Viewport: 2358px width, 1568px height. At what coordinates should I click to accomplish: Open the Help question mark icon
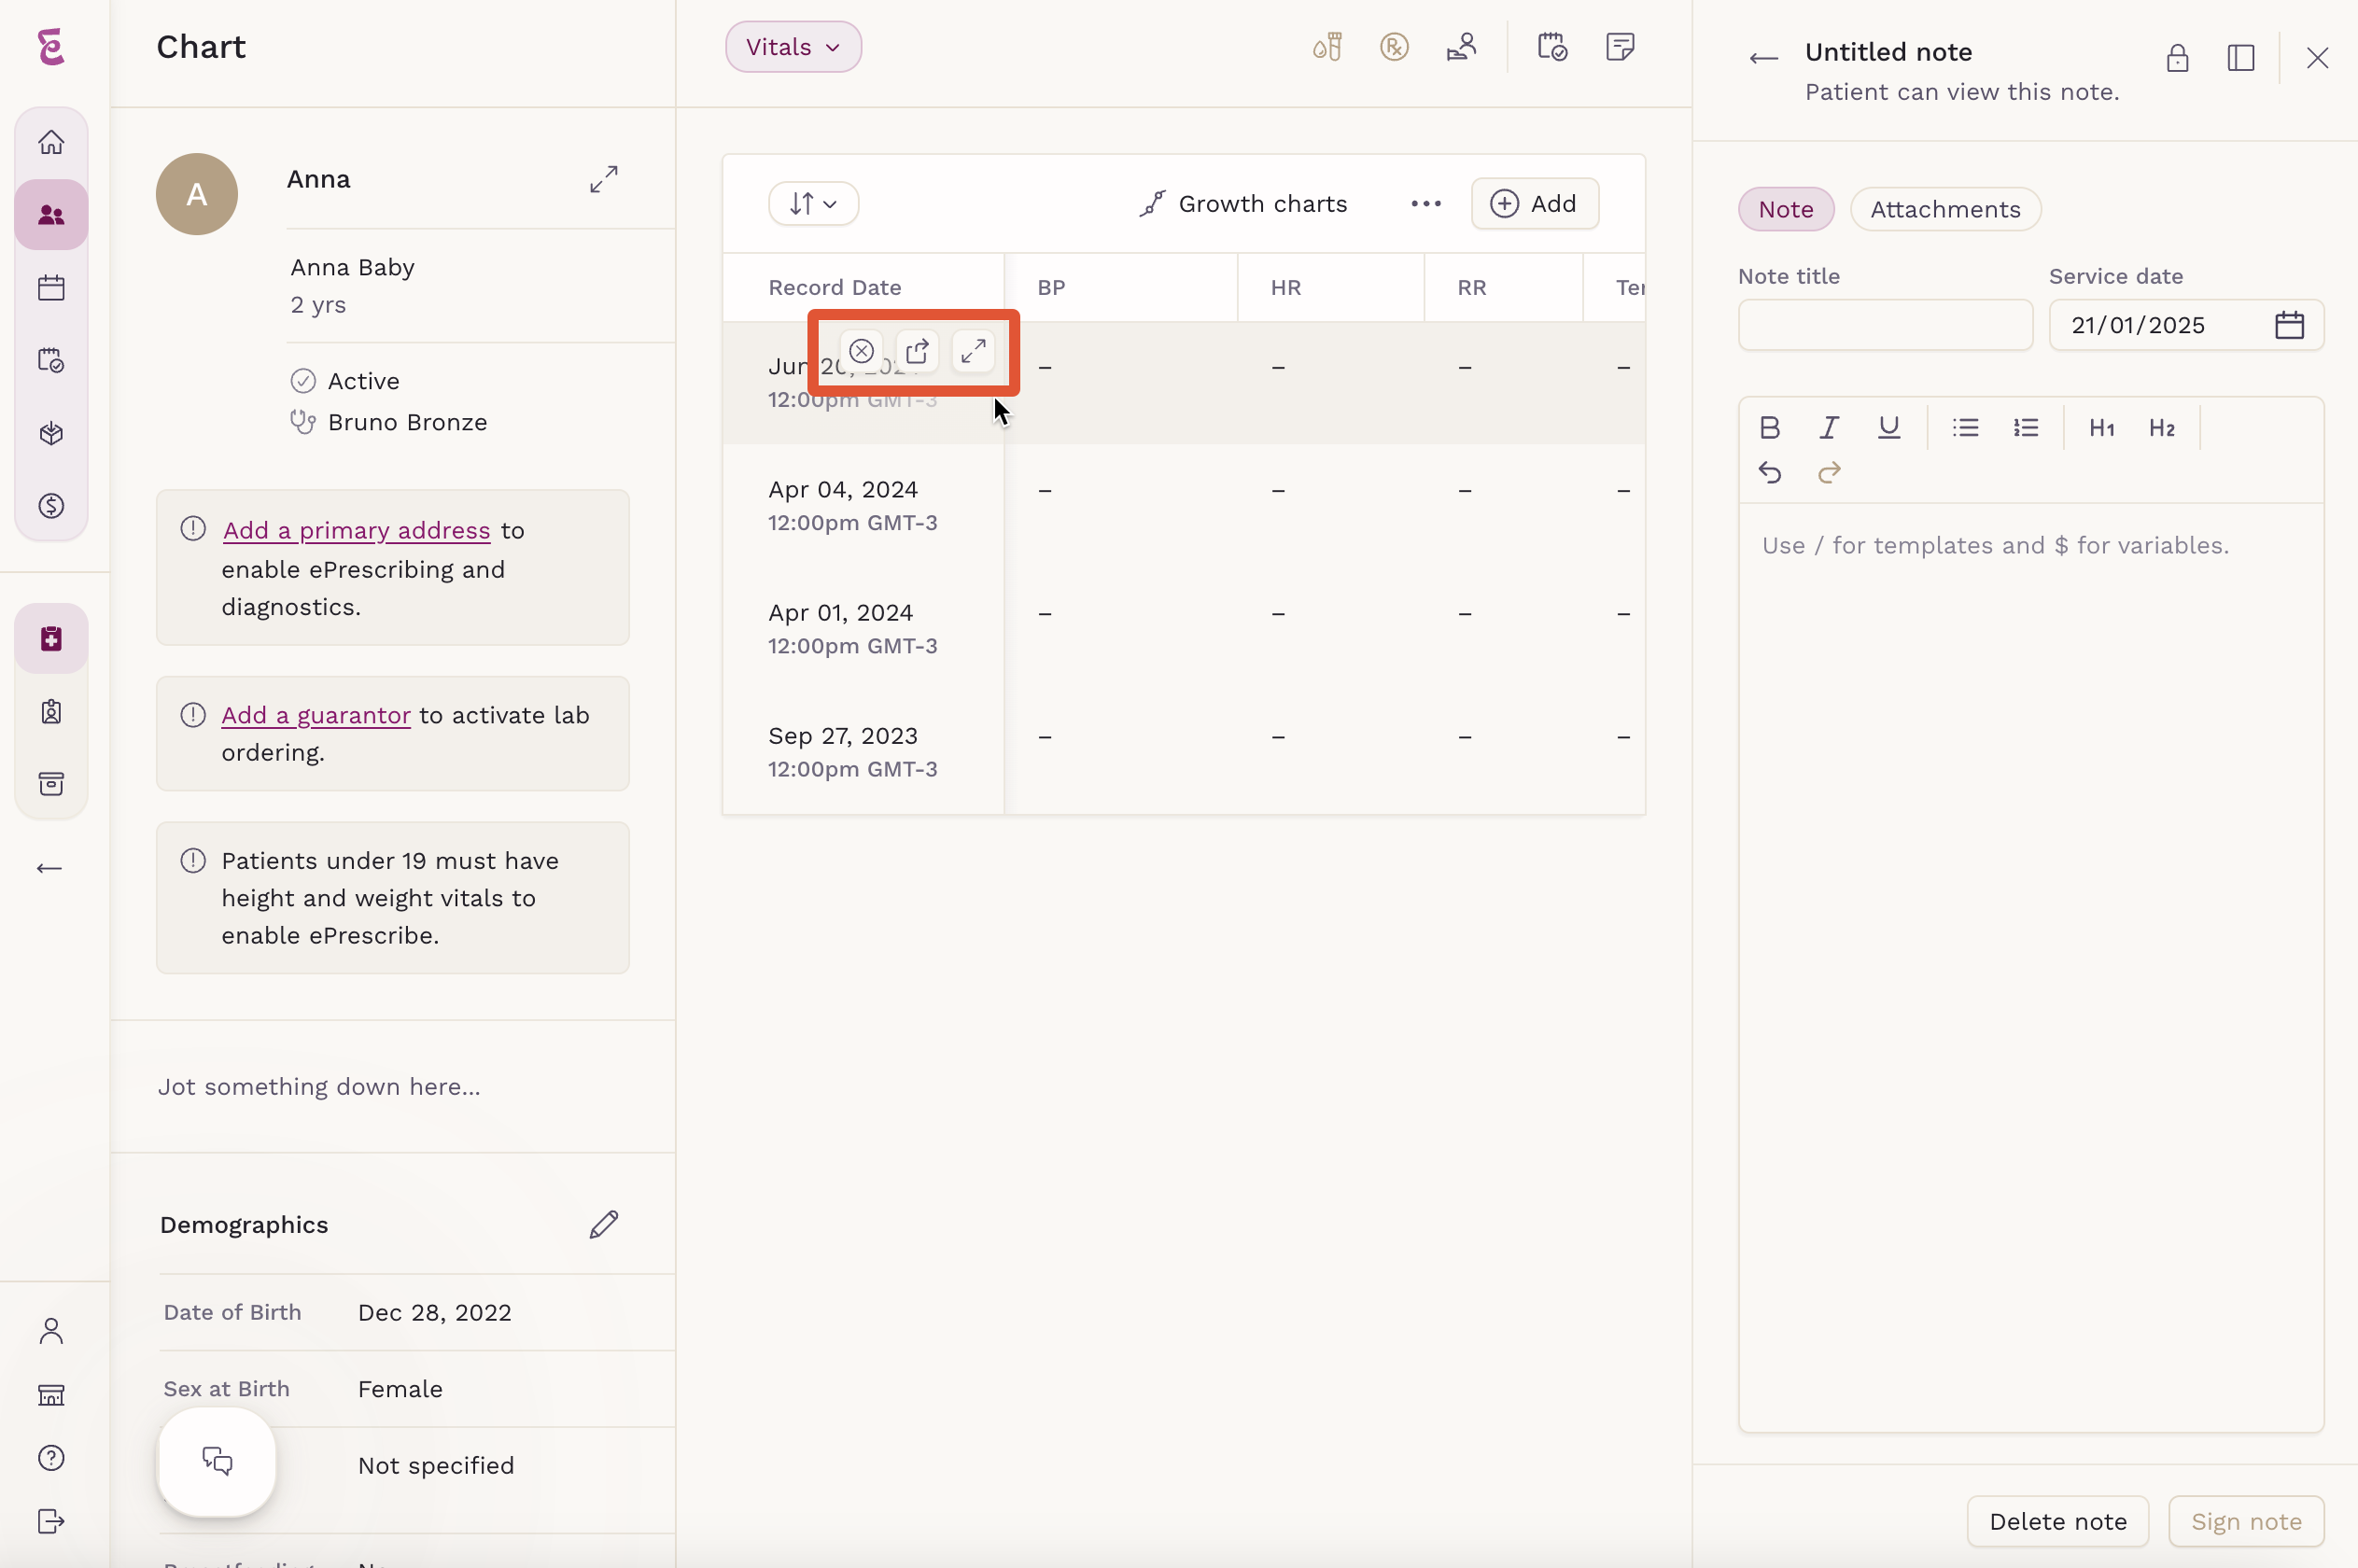51,1458
